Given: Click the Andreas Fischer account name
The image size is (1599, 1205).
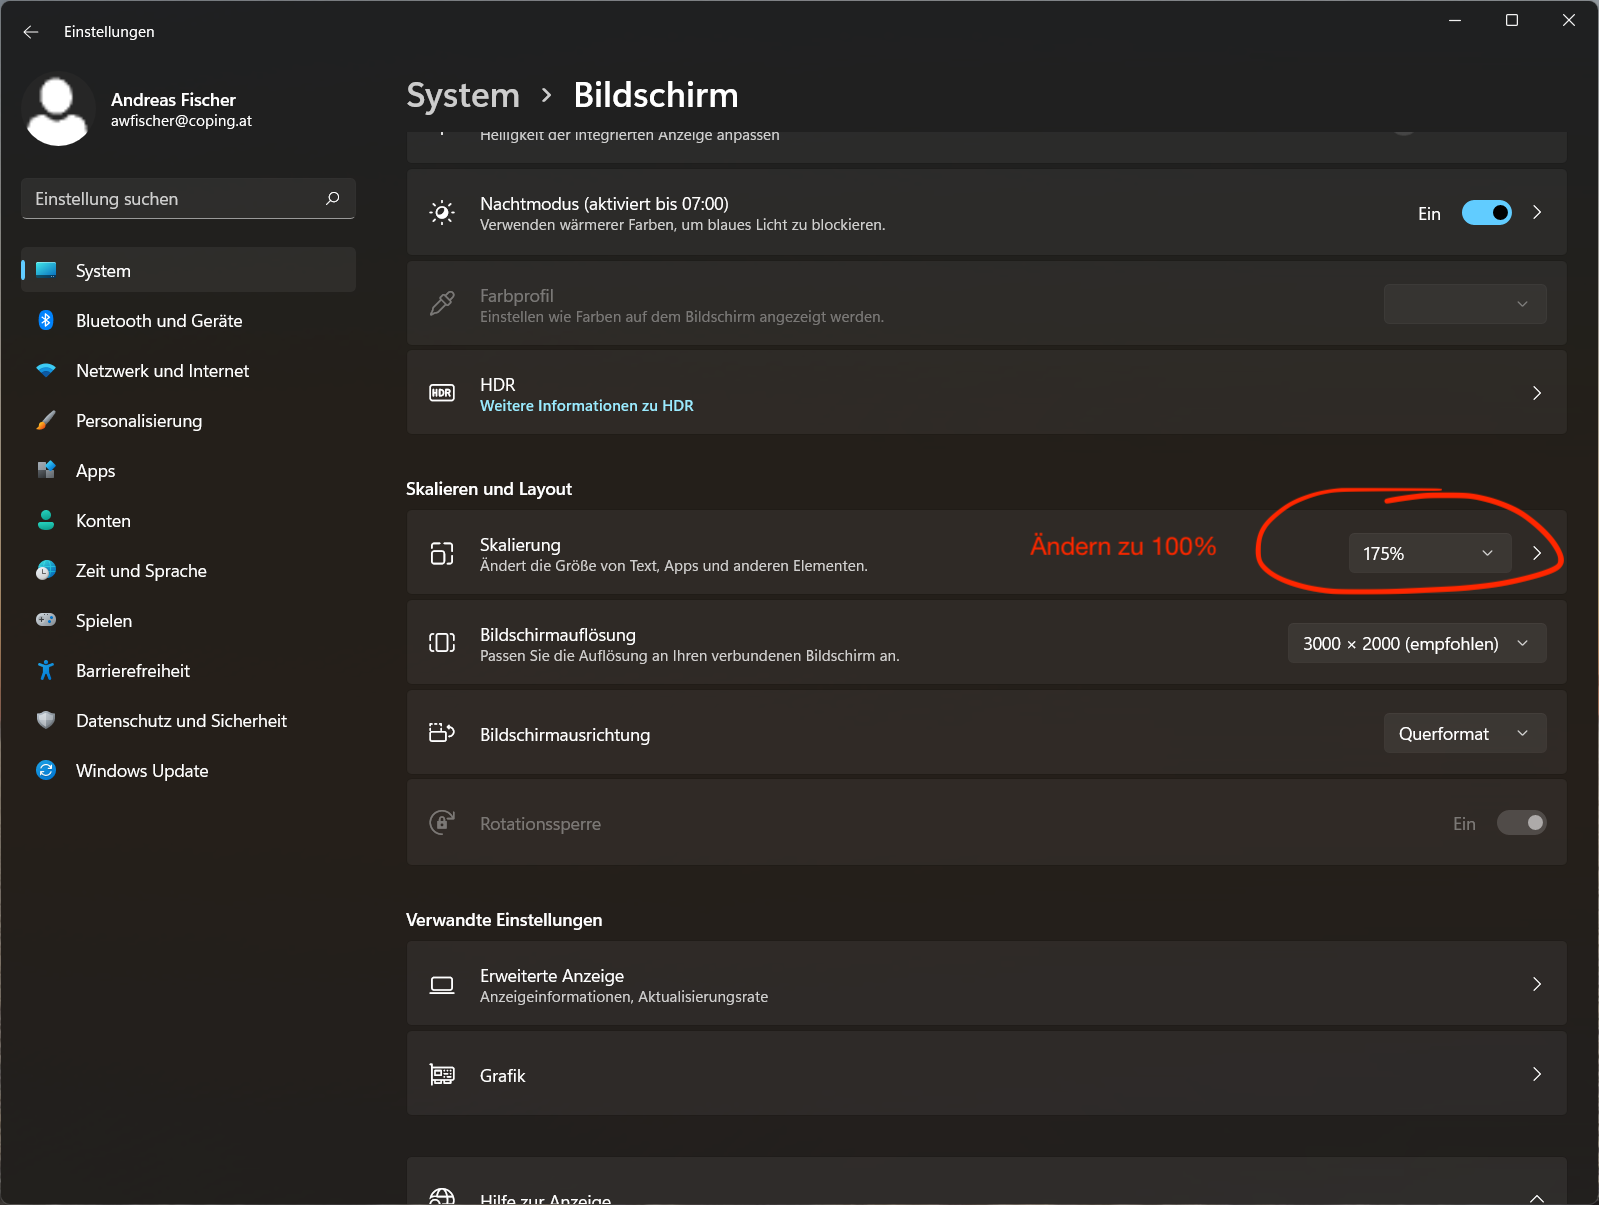Looking at the screenshot, I should pos(173,100).
